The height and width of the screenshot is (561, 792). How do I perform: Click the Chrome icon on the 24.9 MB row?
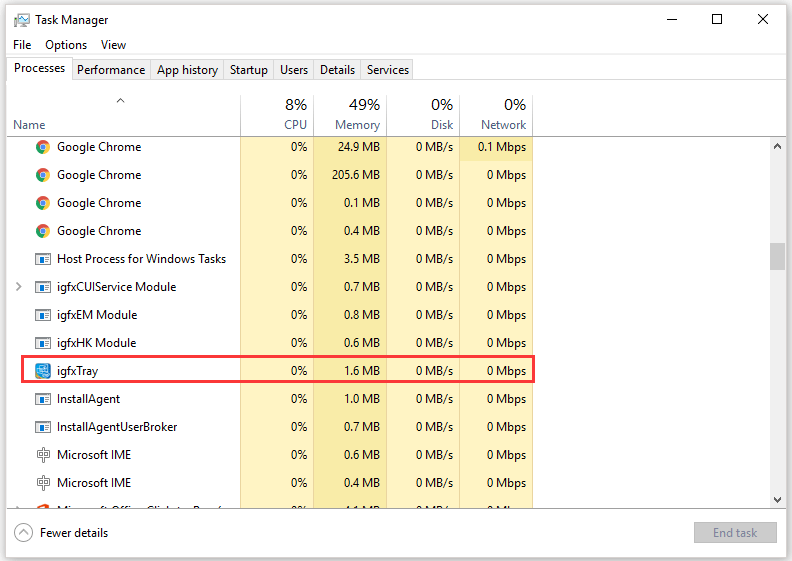click(x=43, y=147)
